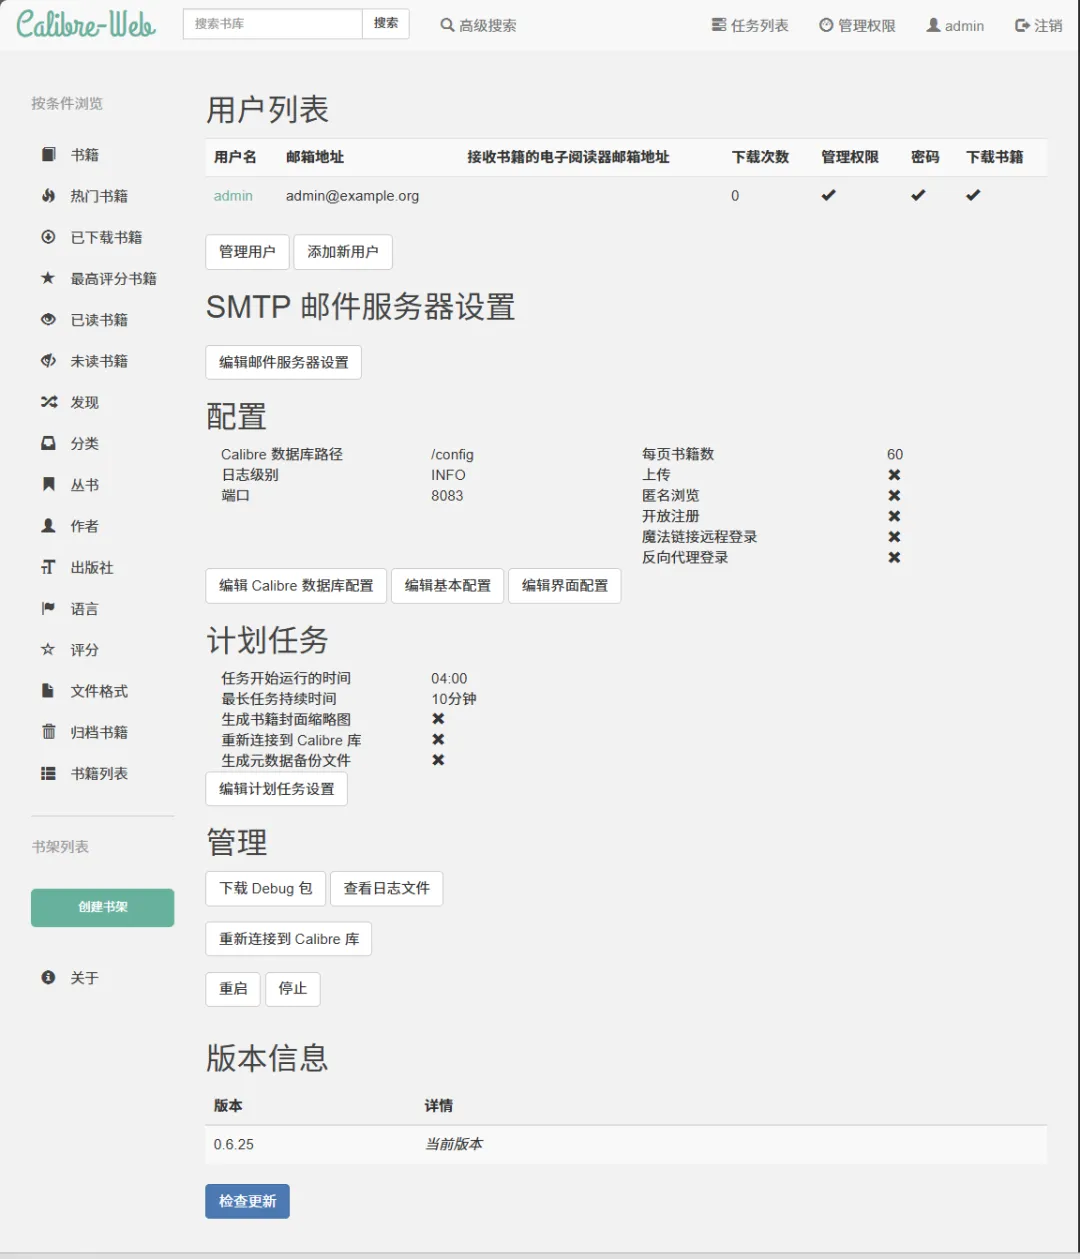This screenshot has width=1080, height=1259.
Task: Click 重新连接到 Calibre 库 button
Action: (x=289, y=939)
